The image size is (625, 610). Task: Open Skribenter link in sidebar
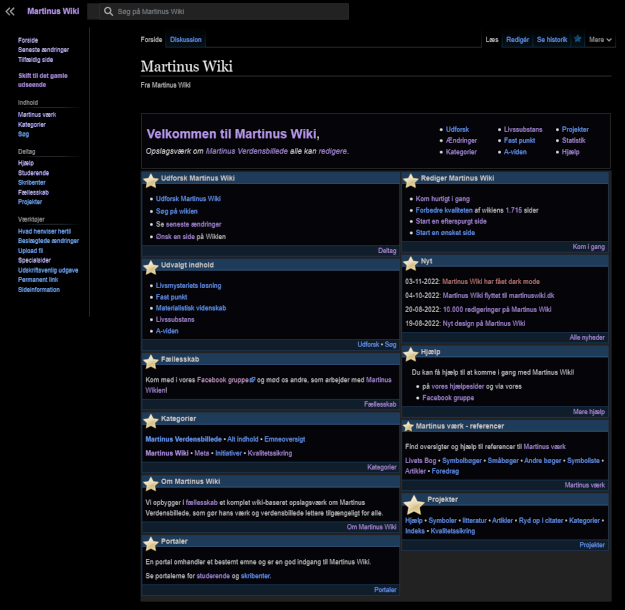point(32,183)
